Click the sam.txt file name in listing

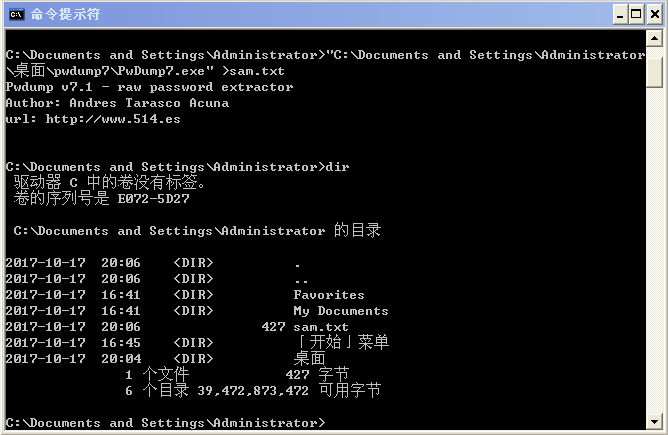[321, 327]
